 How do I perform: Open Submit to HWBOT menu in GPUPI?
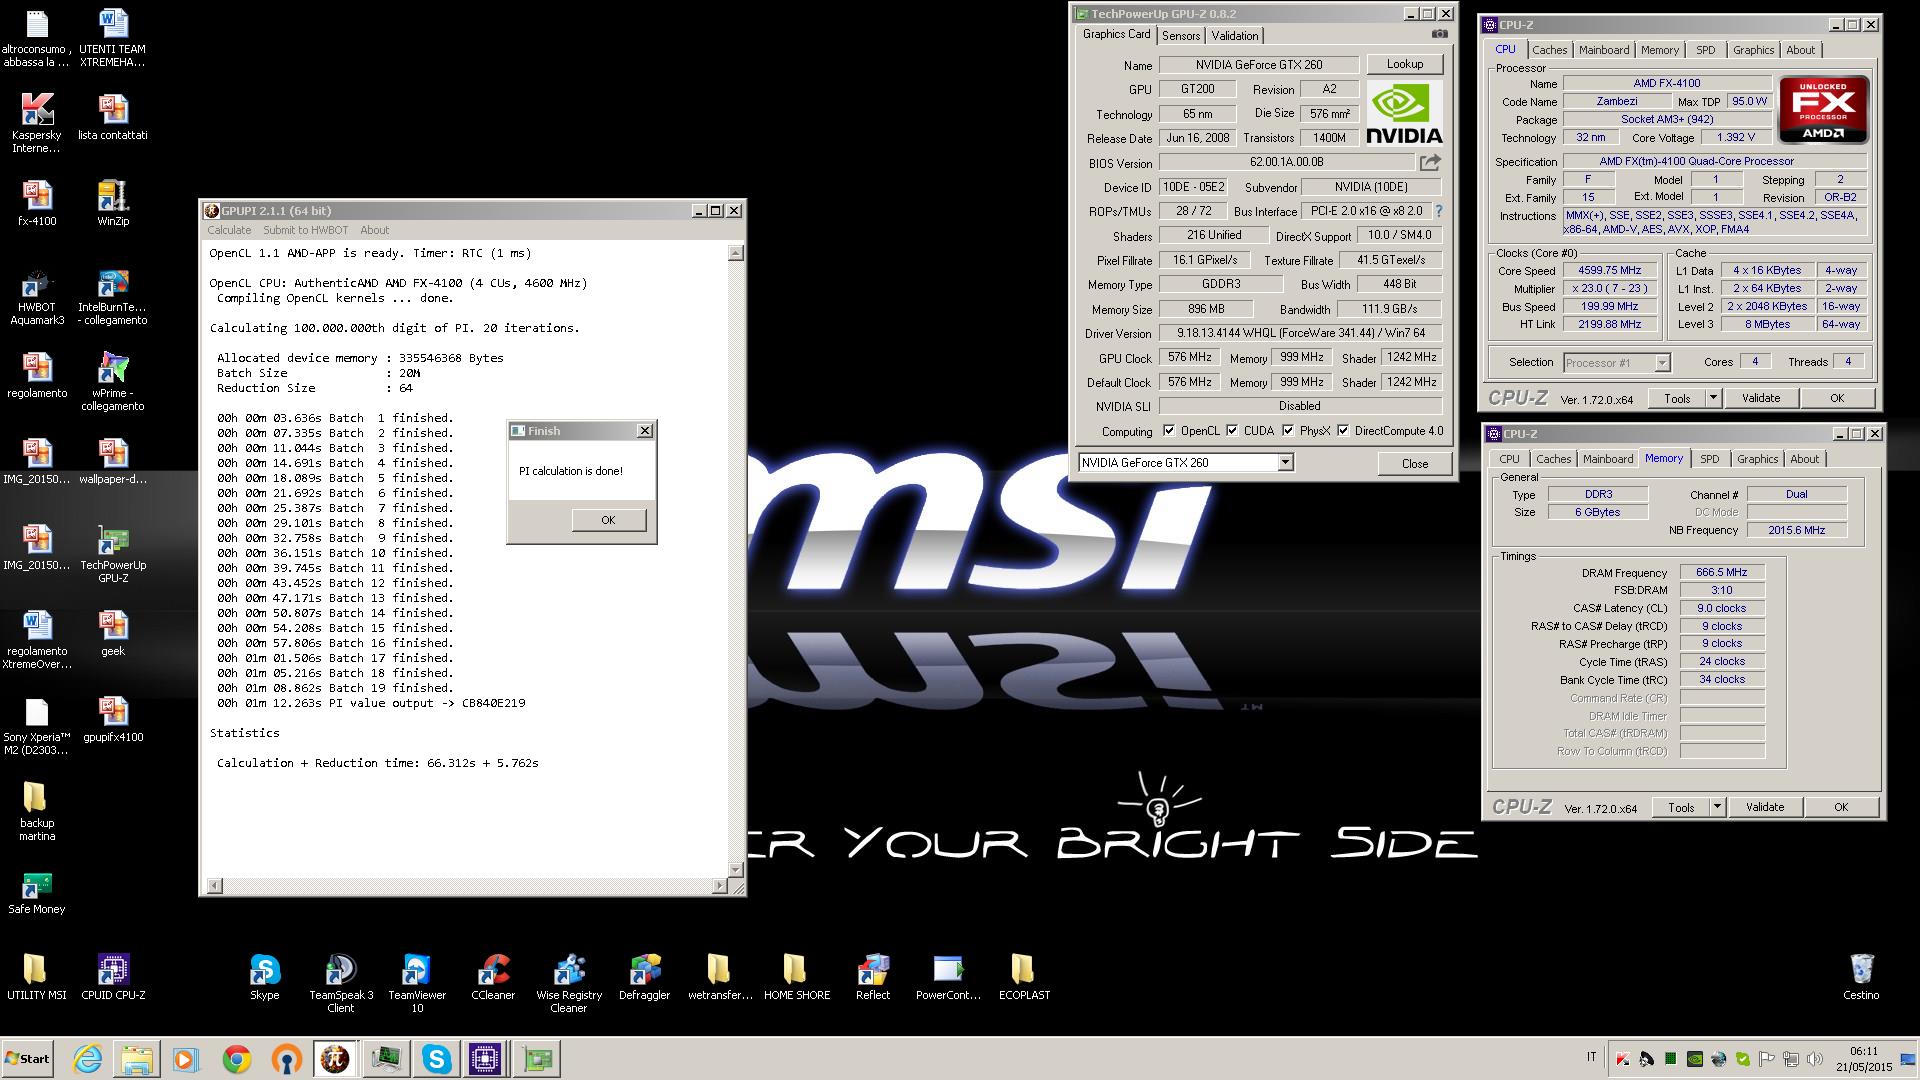305,230
